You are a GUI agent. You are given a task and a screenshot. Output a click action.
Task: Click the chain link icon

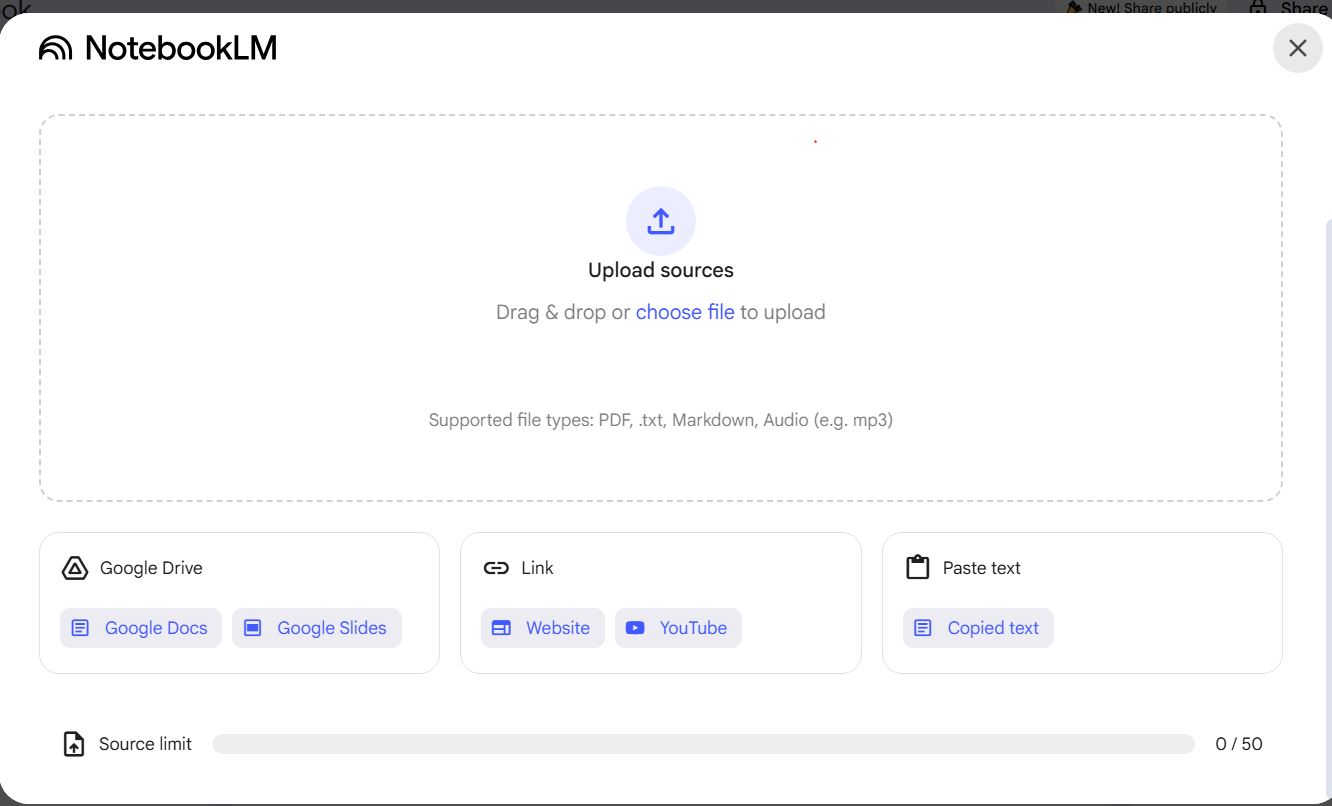coord(496,568)
